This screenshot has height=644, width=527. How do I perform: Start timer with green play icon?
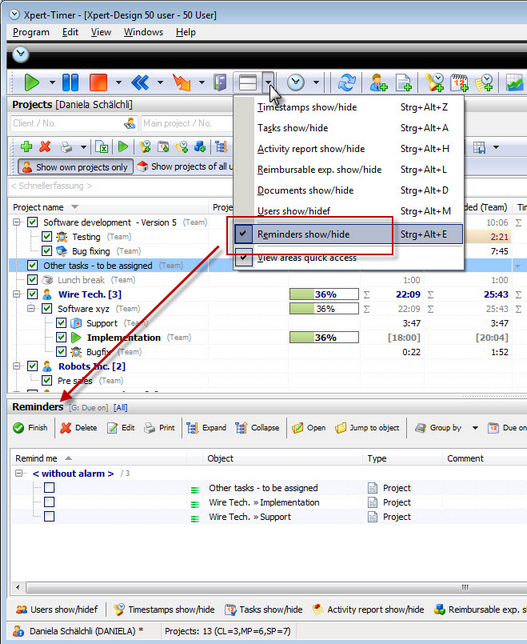32,82
